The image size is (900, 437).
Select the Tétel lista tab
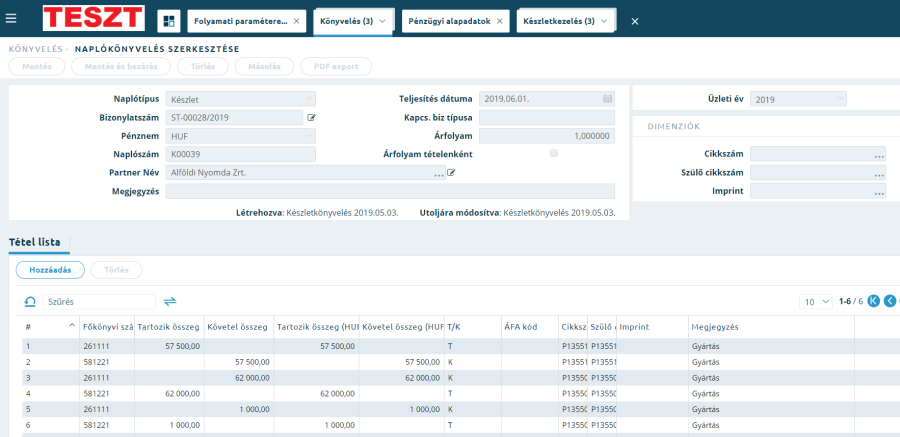click(x=34, y=242)
